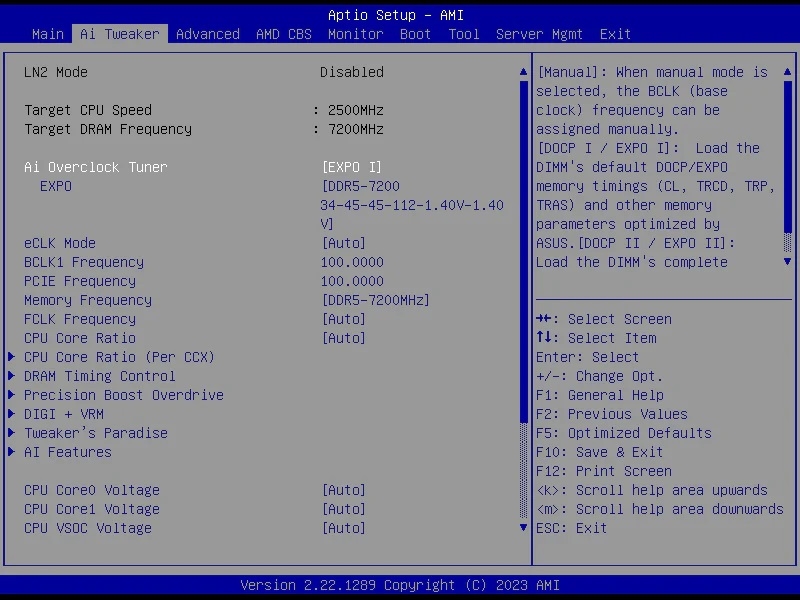Change Ai Overclock Tuner EXPO I value

click(x=351, y=167)
